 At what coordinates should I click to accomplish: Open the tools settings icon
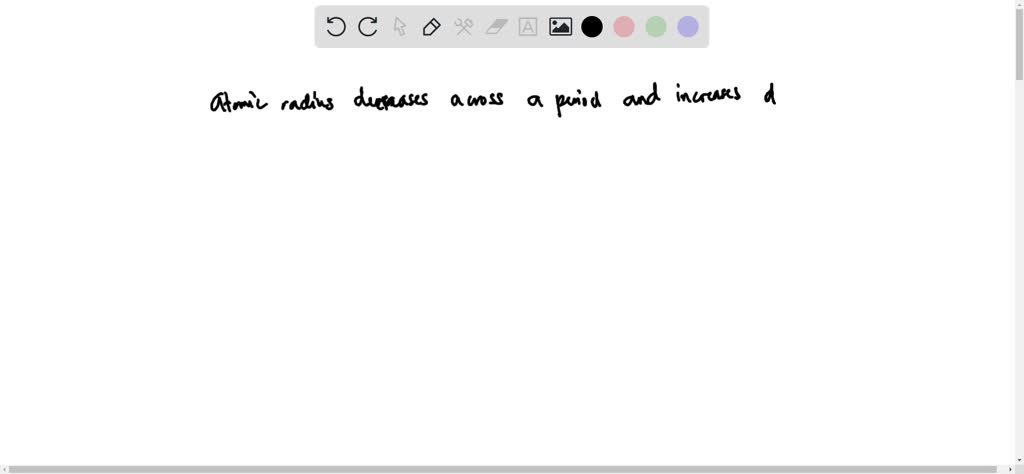tap(464, 27)
